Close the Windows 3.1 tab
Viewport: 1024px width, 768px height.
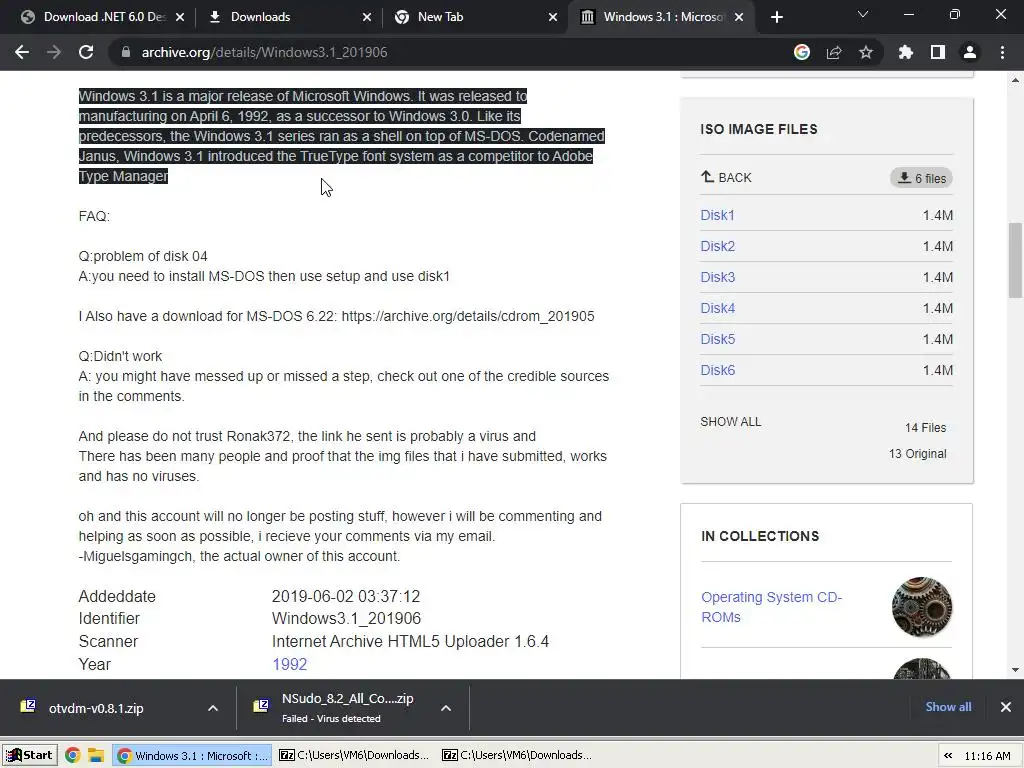(739, 17)
